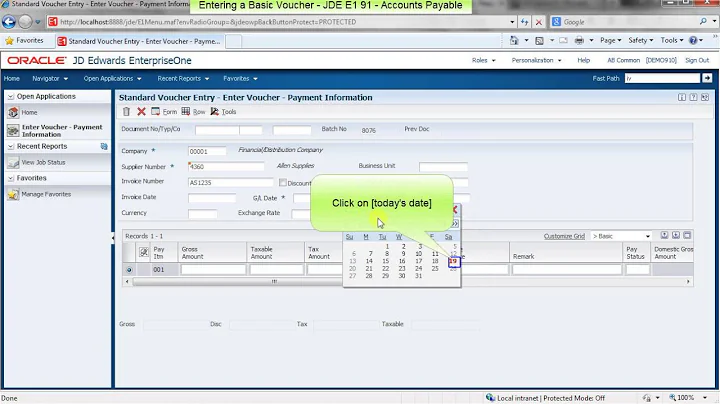This screenshot has width=720, height=404.
Task: Click the grid import/export icon above the grid
Action: click(664, 236)
